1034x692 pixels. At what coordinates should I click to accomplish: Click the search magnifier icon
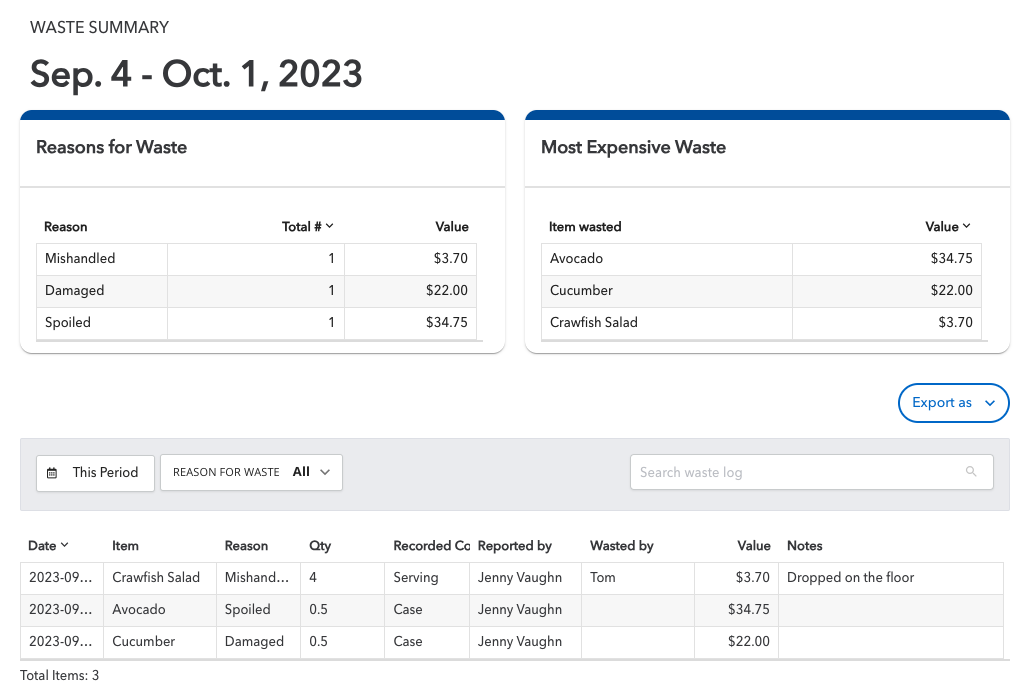tap(970, 471)
